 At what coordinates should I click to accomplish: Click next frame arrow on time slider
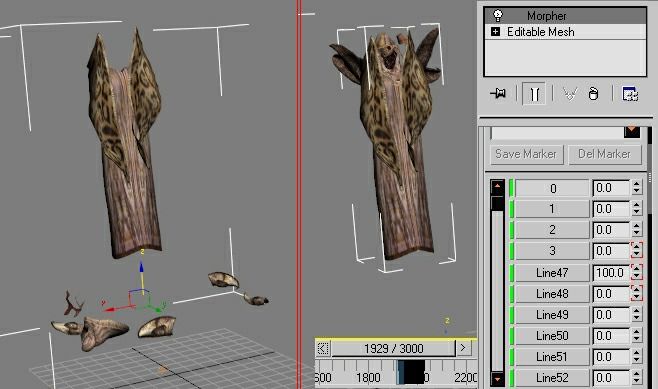[463, 348]
